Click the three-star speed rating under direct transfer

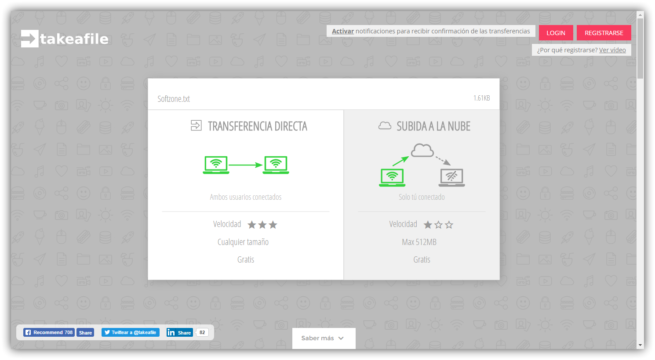(x=262, y=225)
